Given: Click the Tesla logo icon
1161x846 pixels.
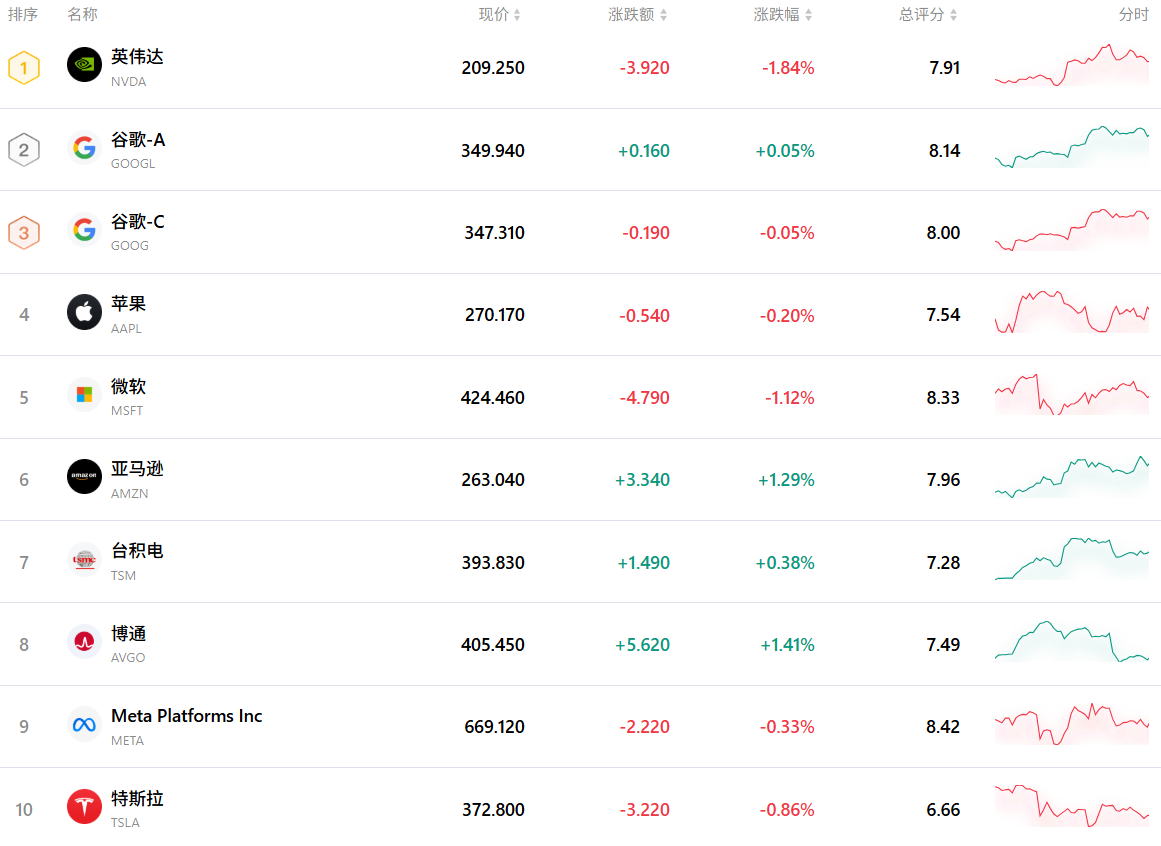Looking at the screenshot, I should 84,806.
